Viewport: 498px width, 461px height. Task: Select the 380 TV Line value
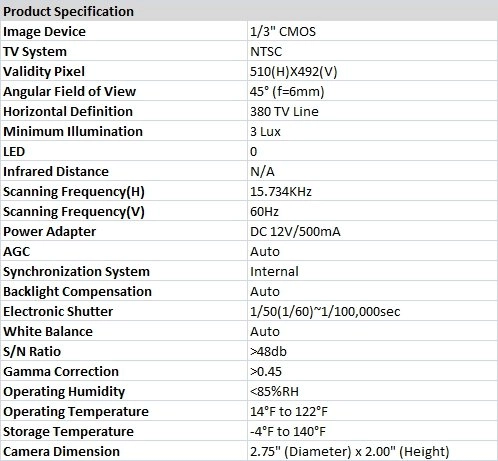click(x=284, y=112)
